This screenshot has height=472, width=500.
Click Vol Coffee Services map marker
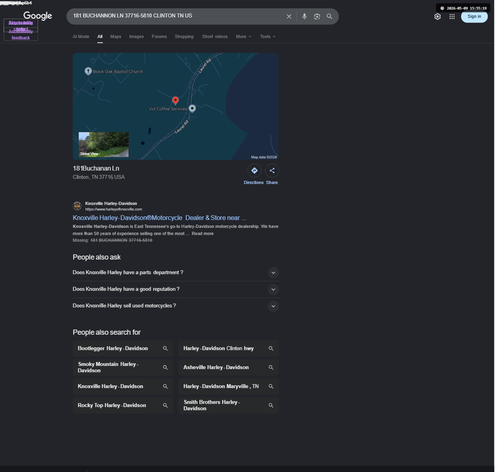[192, 108]
